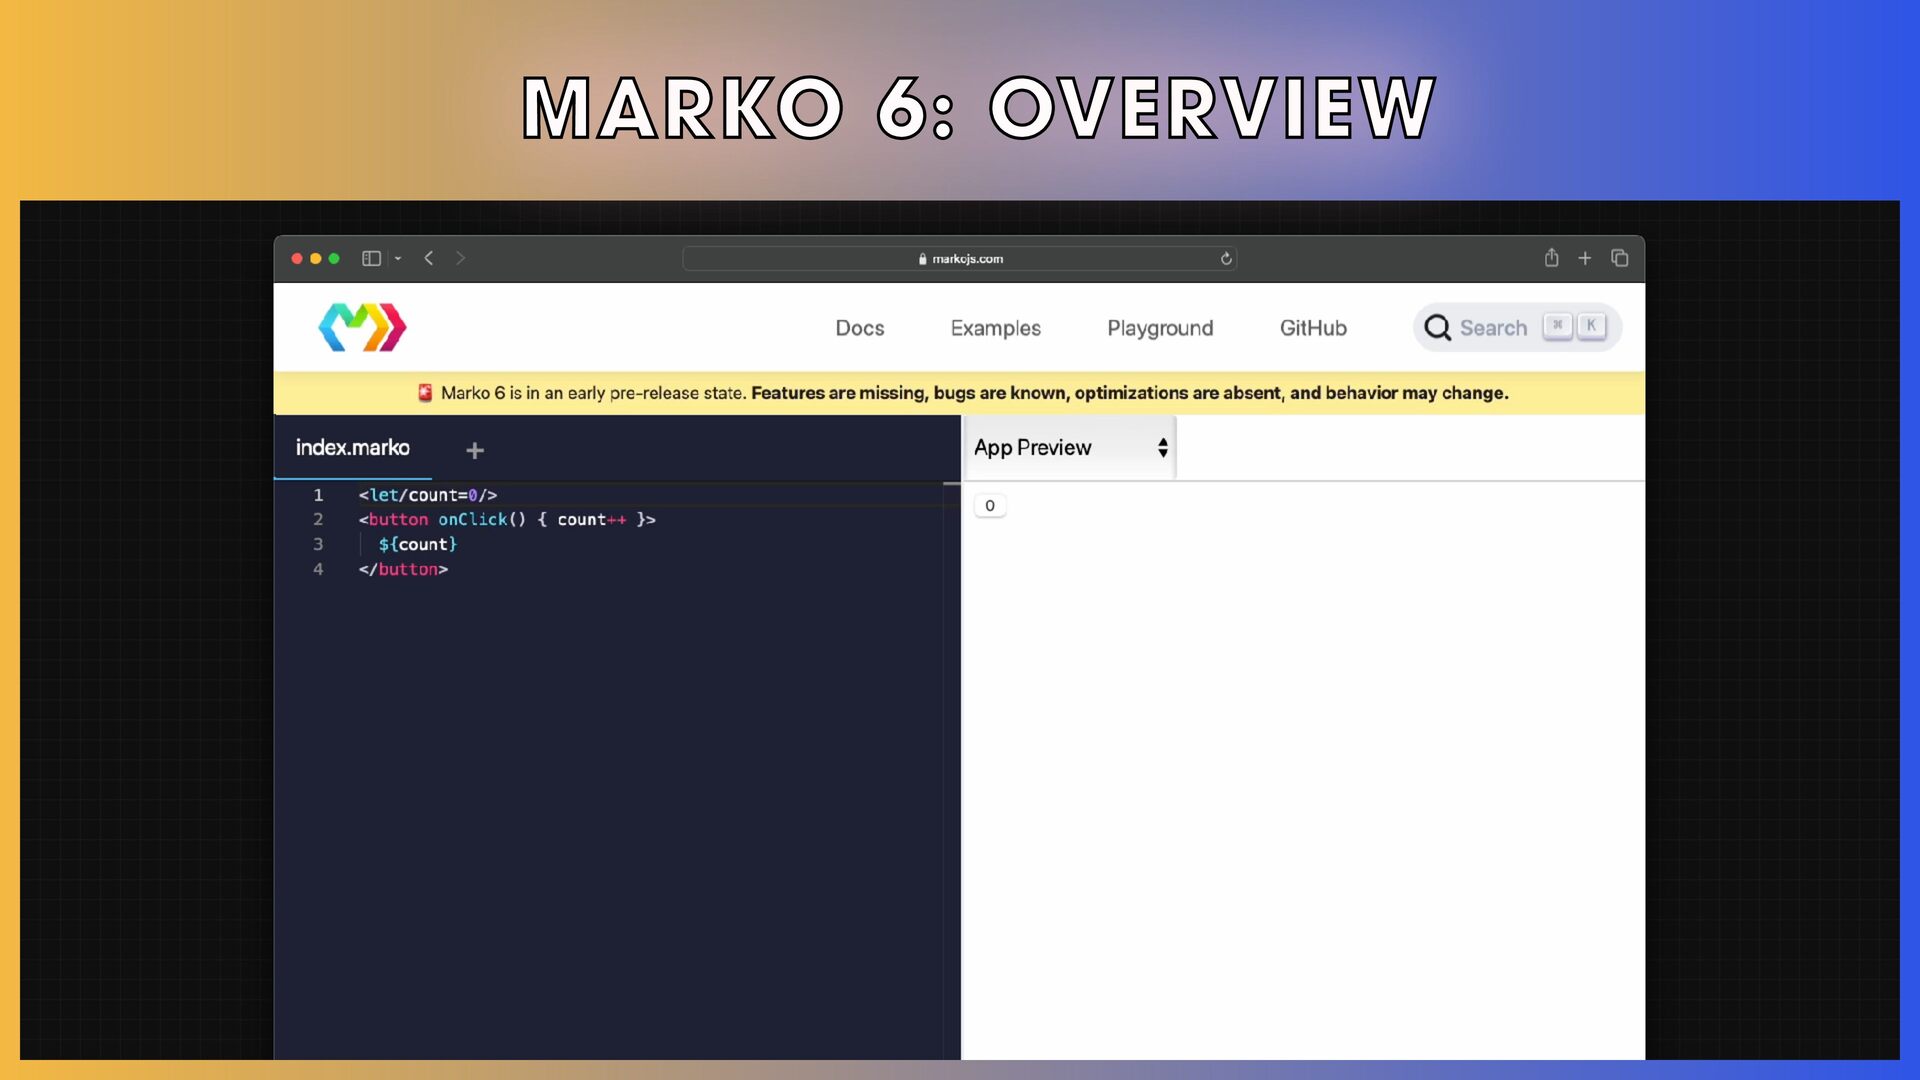Screen dimensions: 1920x1080
Task: Open the App Preview dropdown
Action: pyautogui.click(x=1070, y=447)
